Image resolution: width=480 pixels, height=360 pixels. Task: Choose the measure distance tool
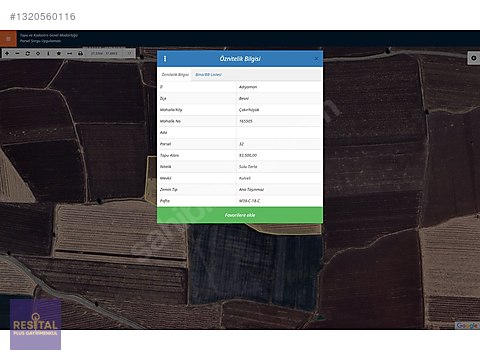coord(69,53)
